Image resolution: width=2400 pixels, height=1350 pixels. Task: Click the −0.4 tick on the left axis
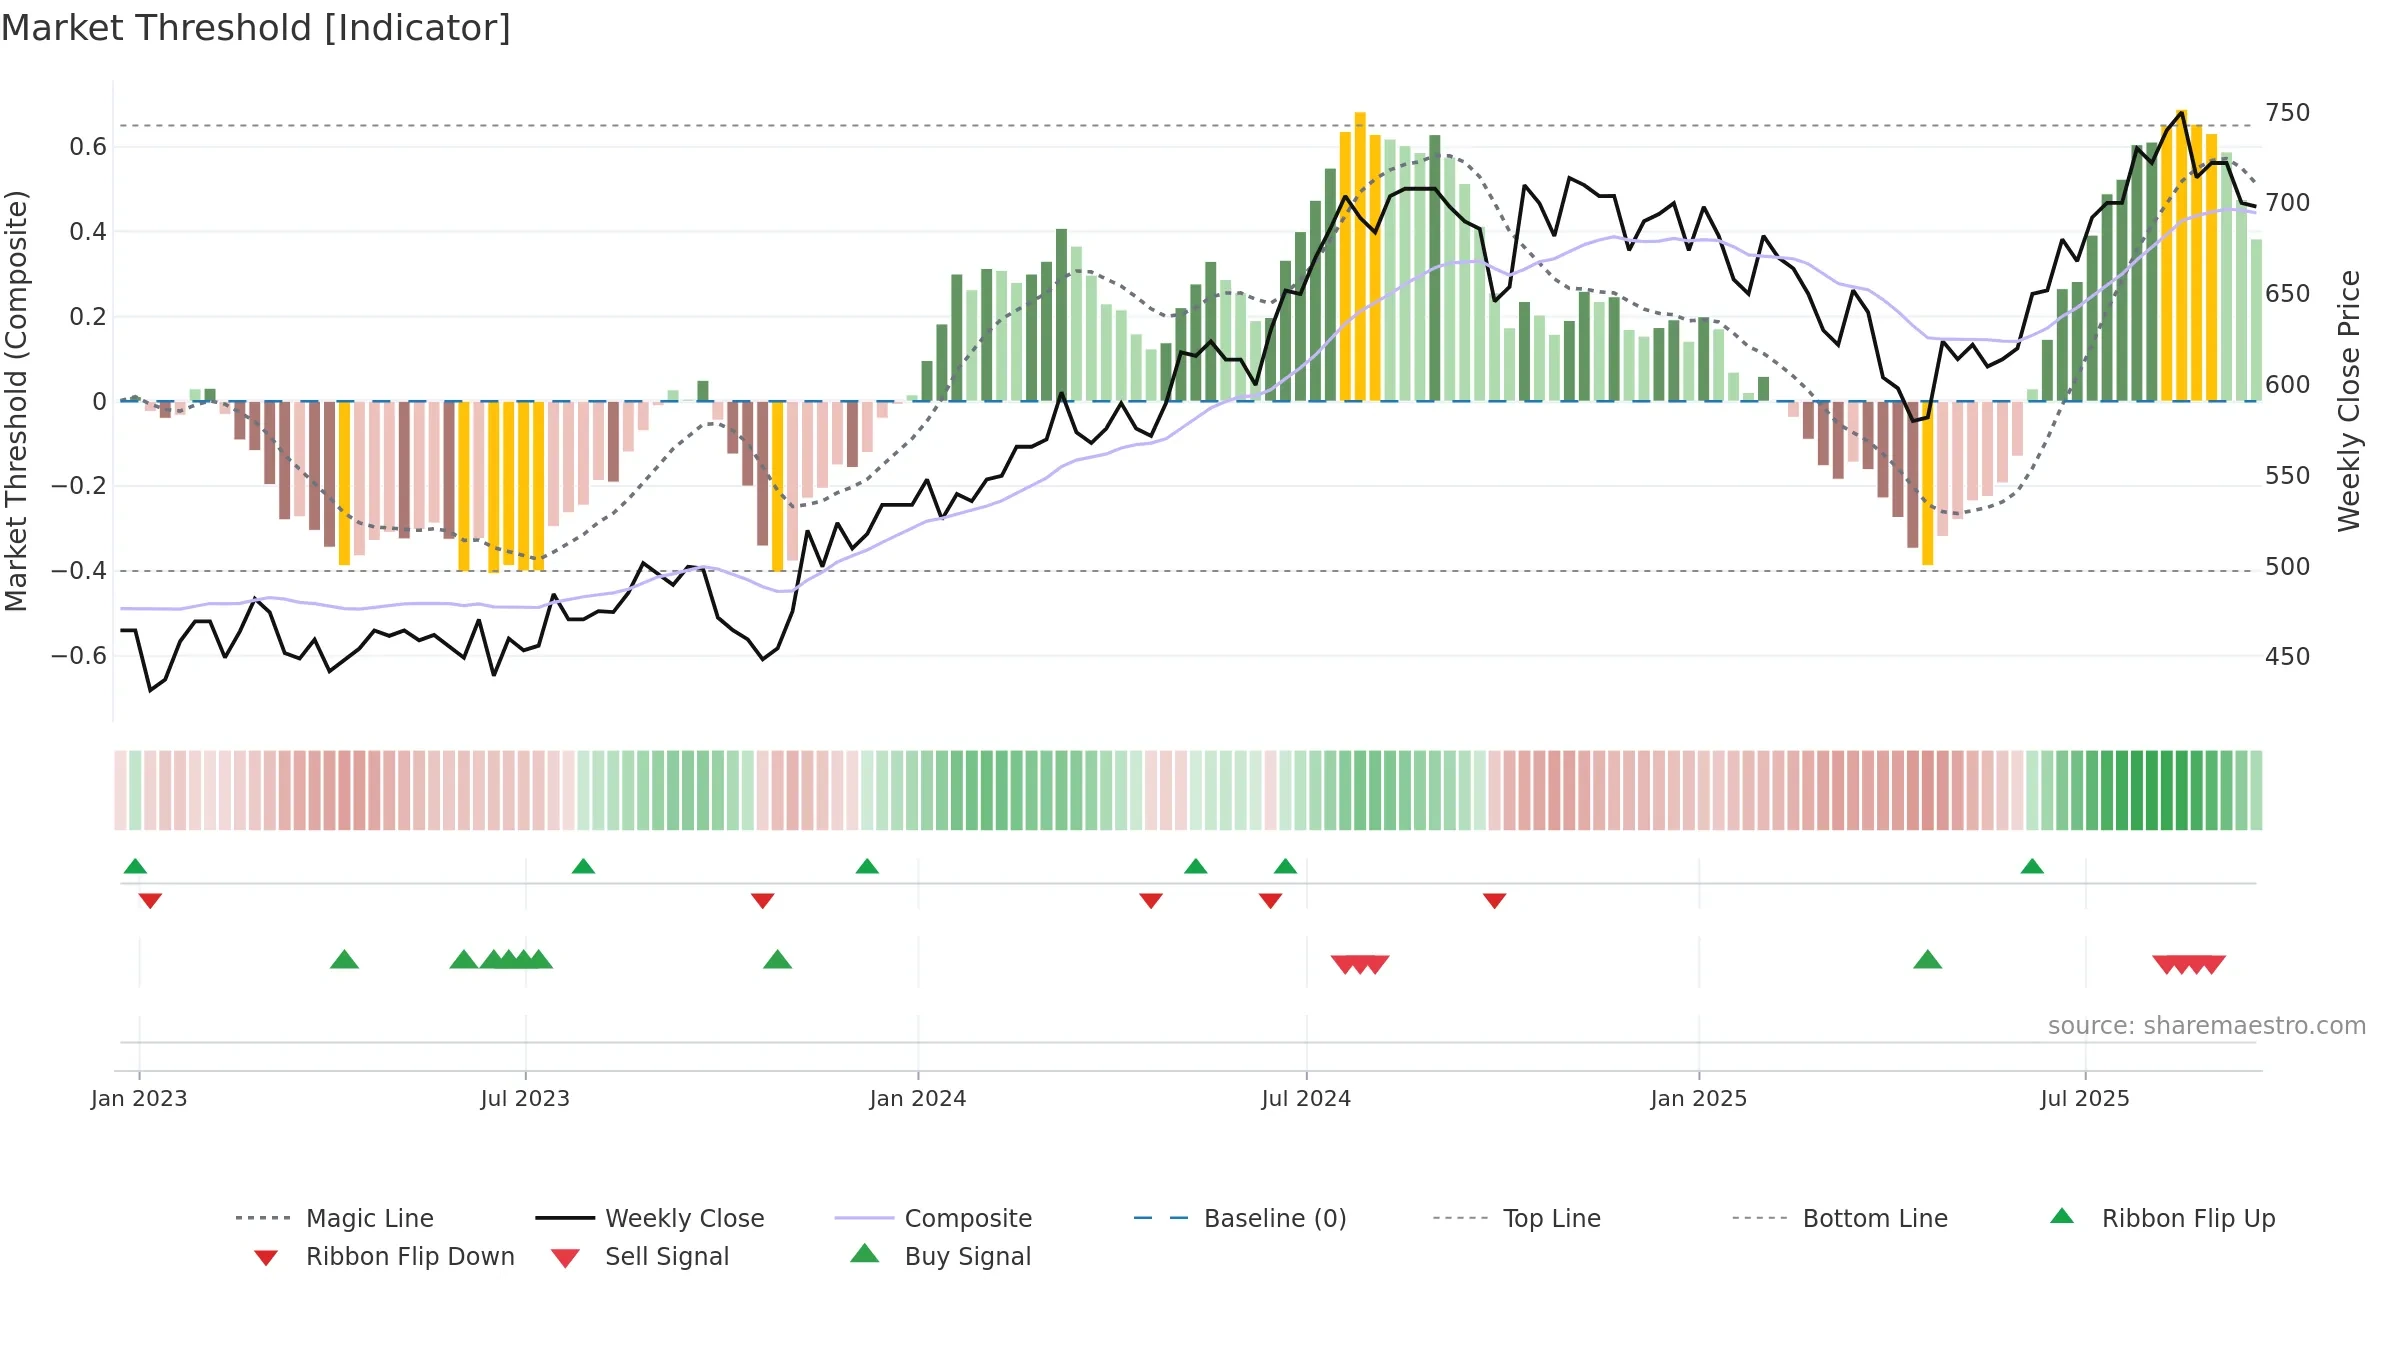pos(79,571)
